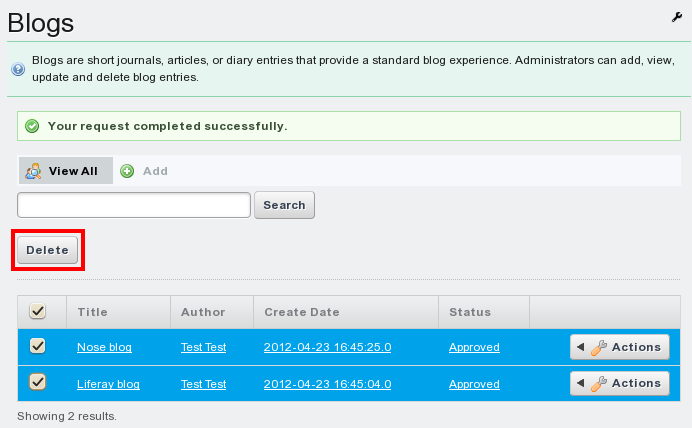Click the green success checkmark icon
This screenshot has height=428, width=692.
(x=32, y=126)
